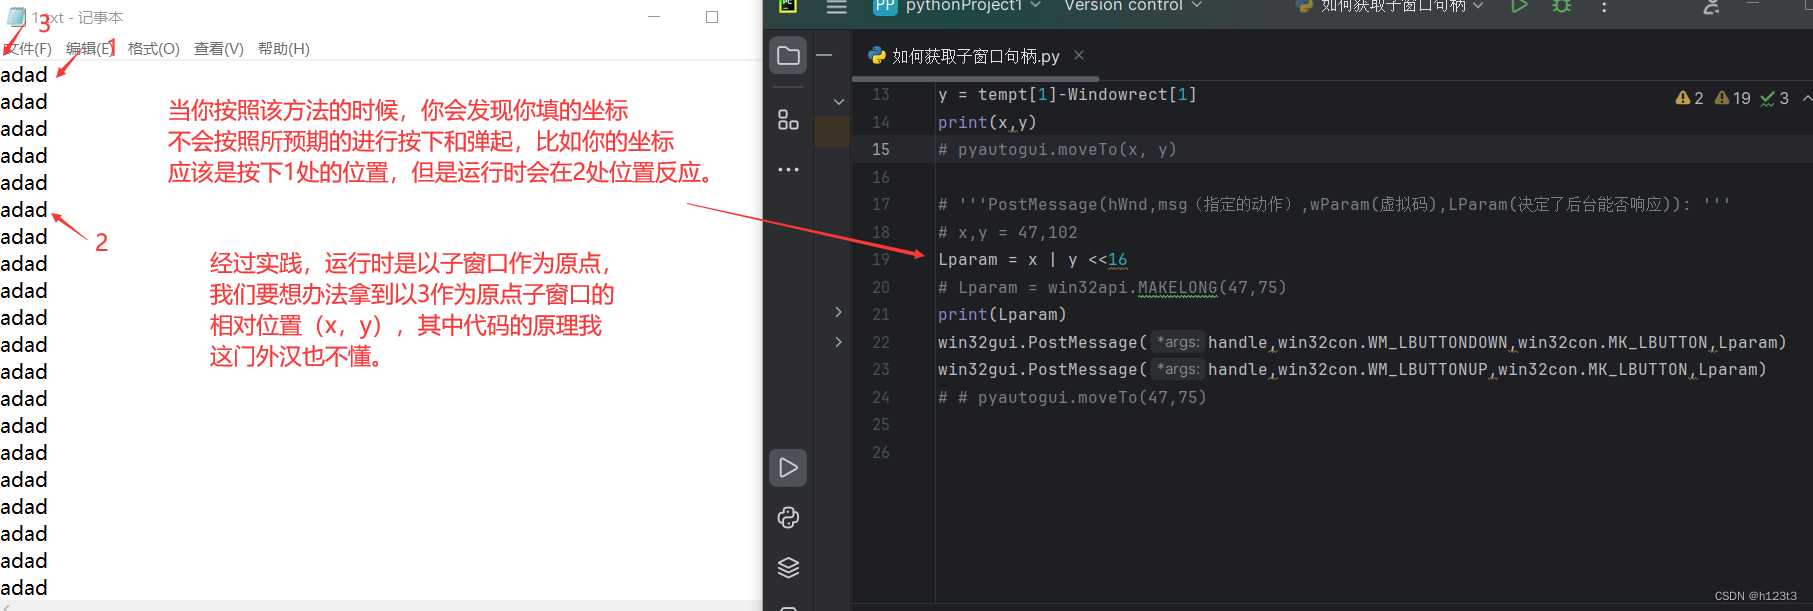Expand folded code arrow at line 21
Image resolution: width=1813 pixels, height=611 pixels.
838,313
